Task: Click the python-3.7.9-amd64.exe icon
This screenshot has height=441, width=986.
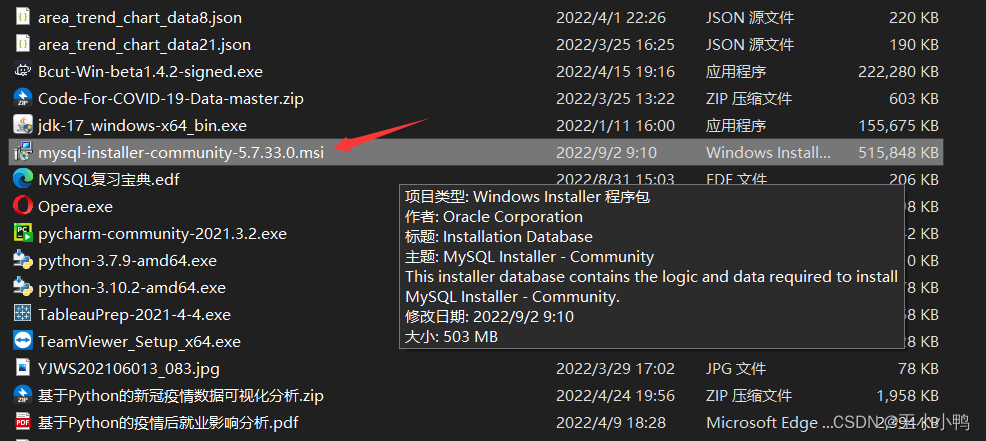Action: 23,260
